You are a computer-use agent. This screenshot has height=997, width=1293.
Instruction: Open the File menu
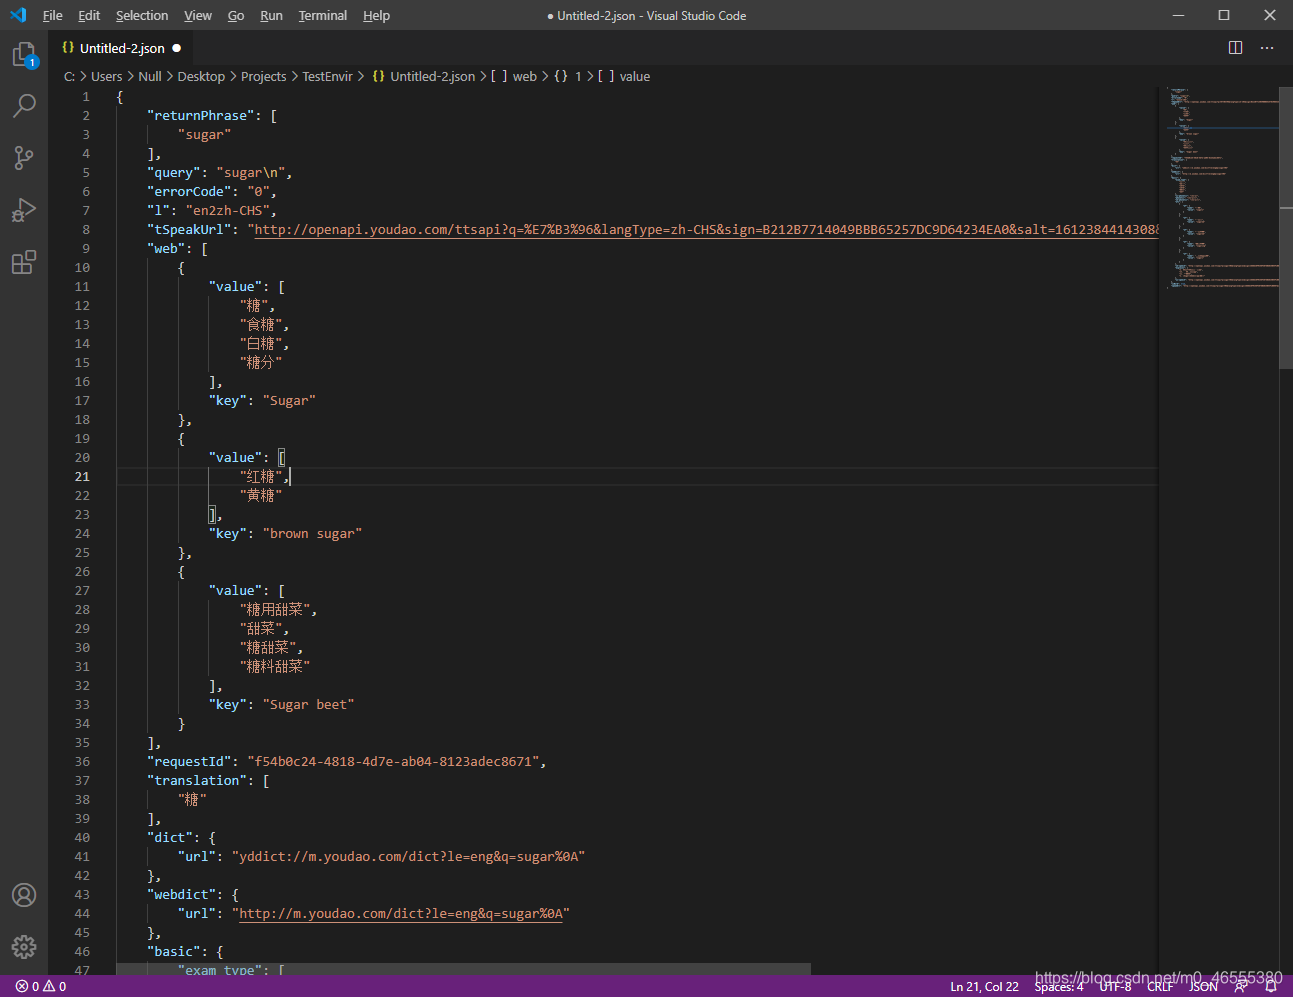tap(52, 15)
